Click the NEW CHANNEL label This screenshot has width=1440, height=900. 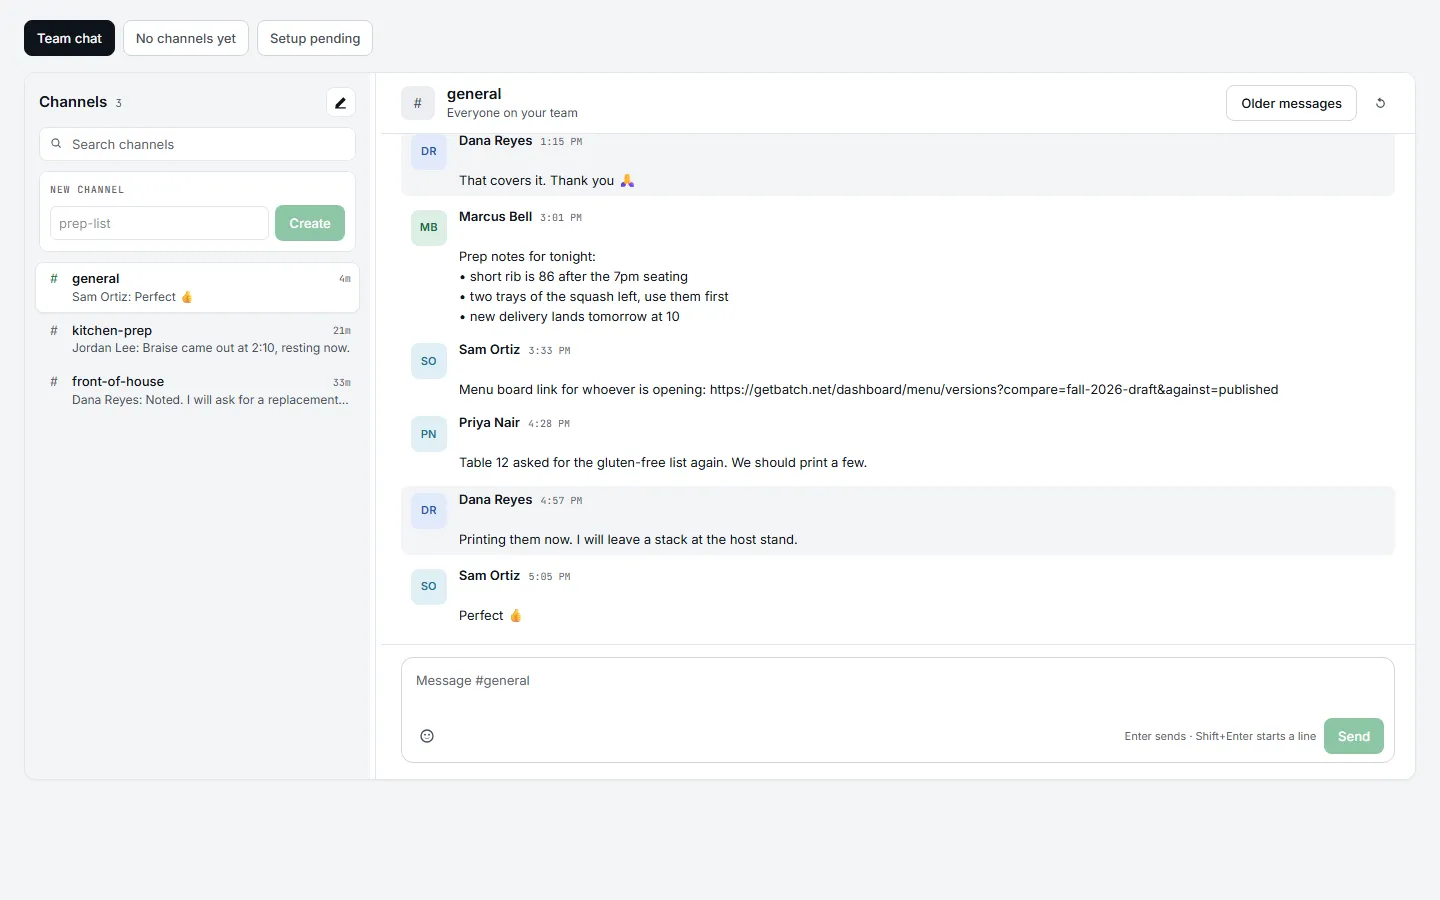pos(87,190)
